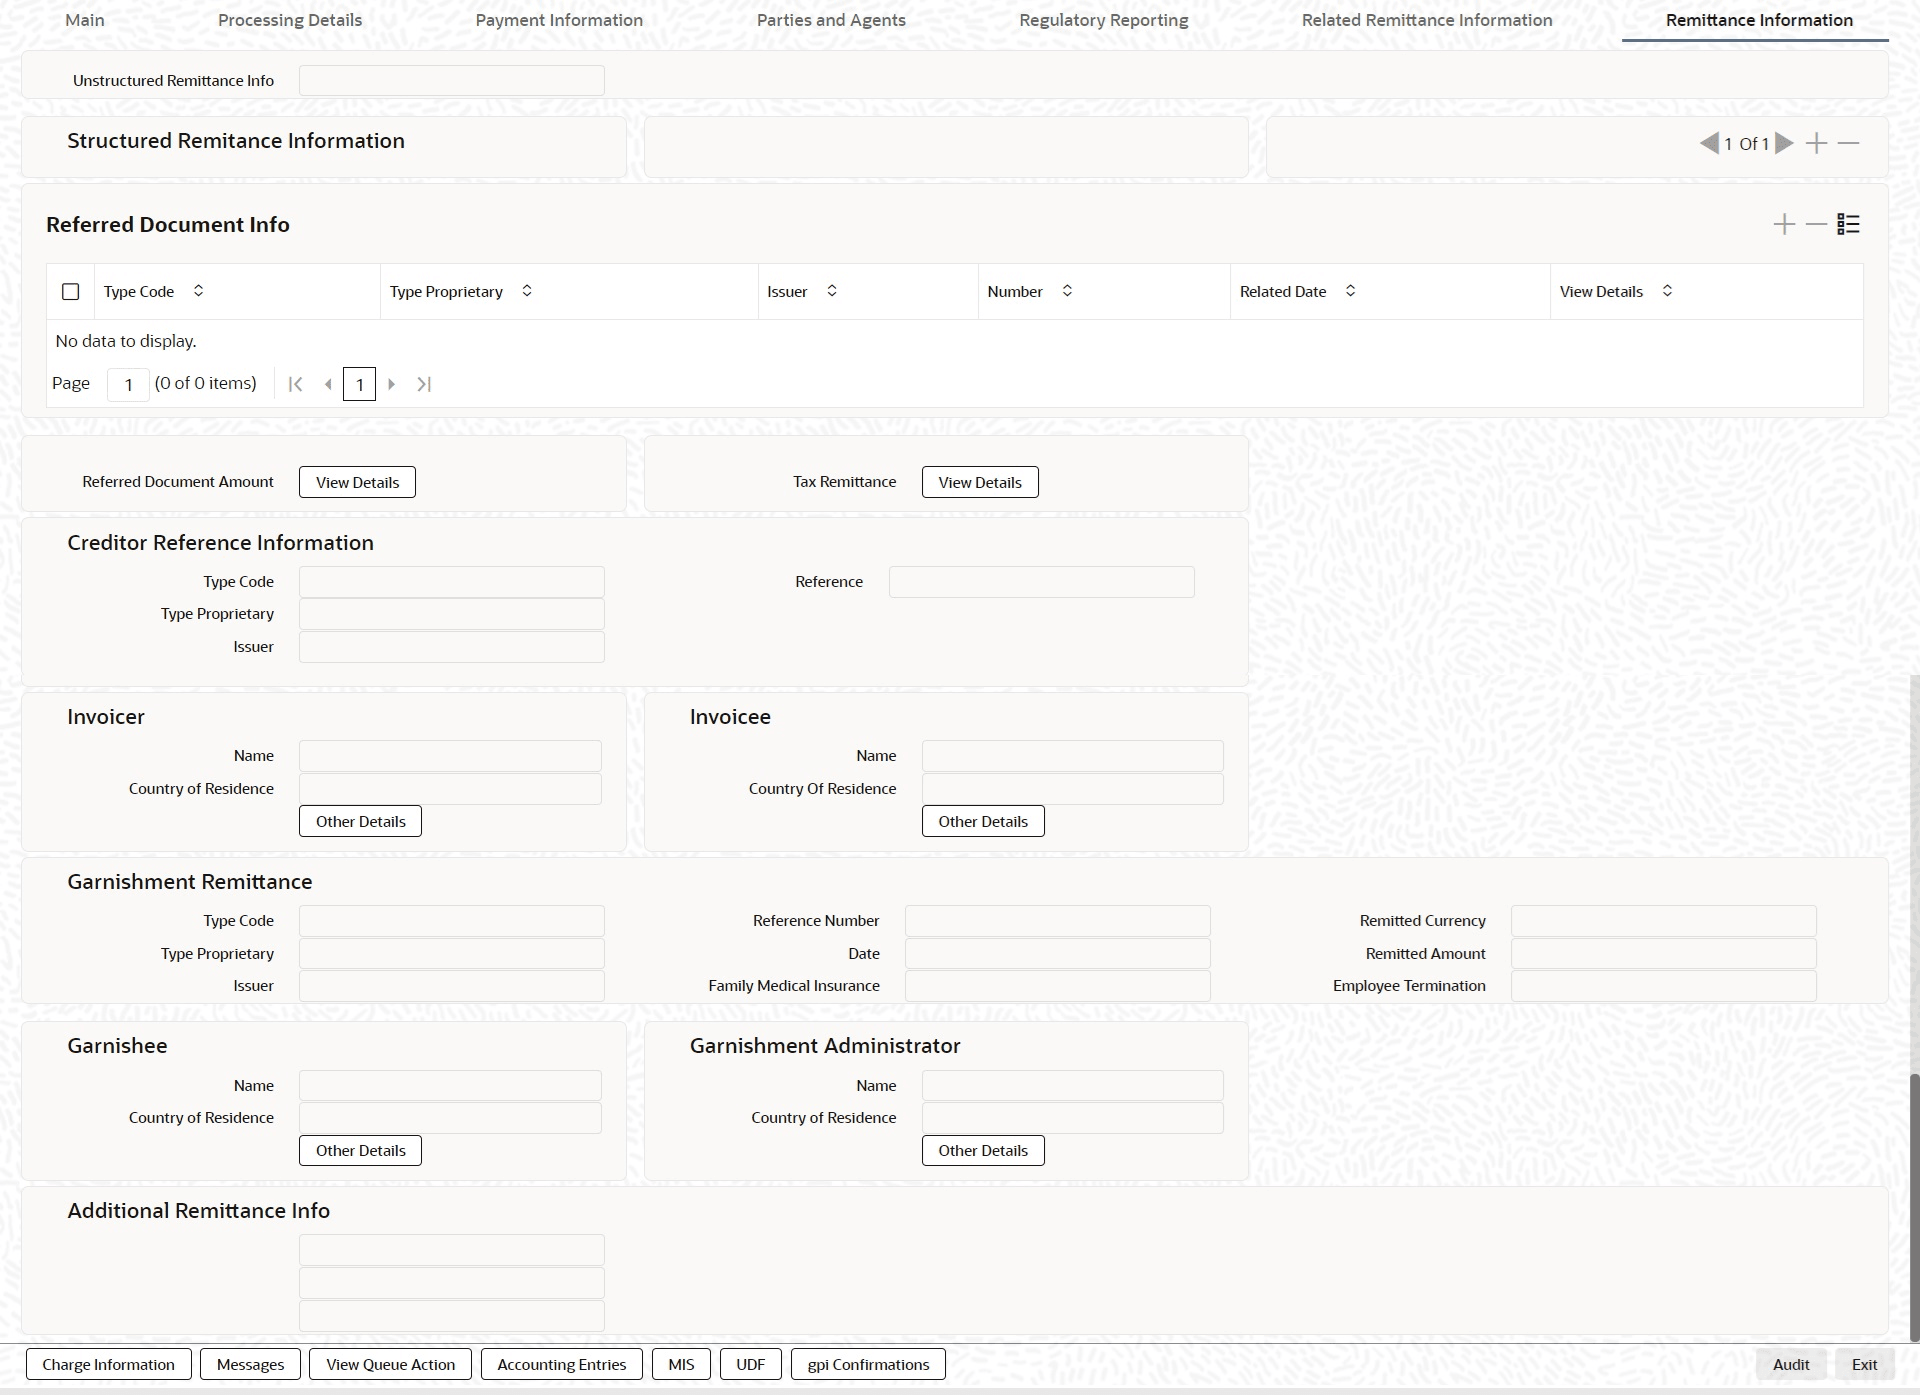Delete row from Referred Document Info table
Image resolution: width=1920 pixels, height=1395 pixels.
(1816, 224)
